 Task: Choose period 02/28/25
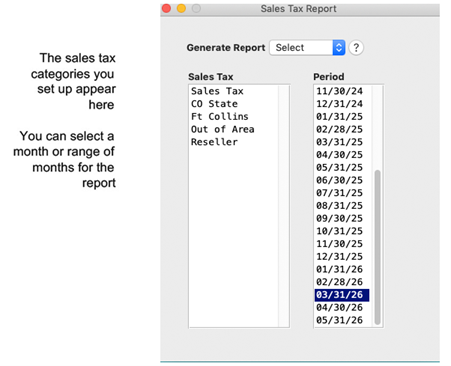pyautogui.click(x=339, y=129)
